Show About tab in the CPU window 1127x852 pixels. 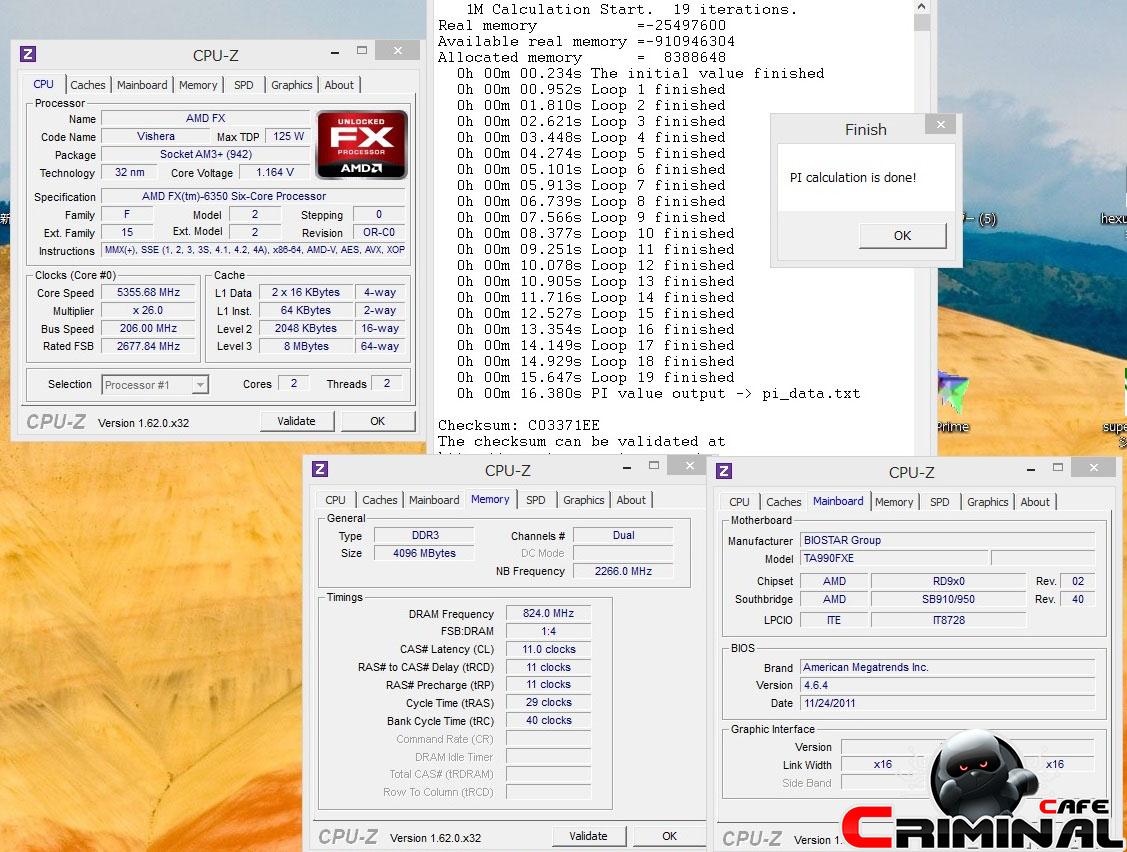[339, 85]
